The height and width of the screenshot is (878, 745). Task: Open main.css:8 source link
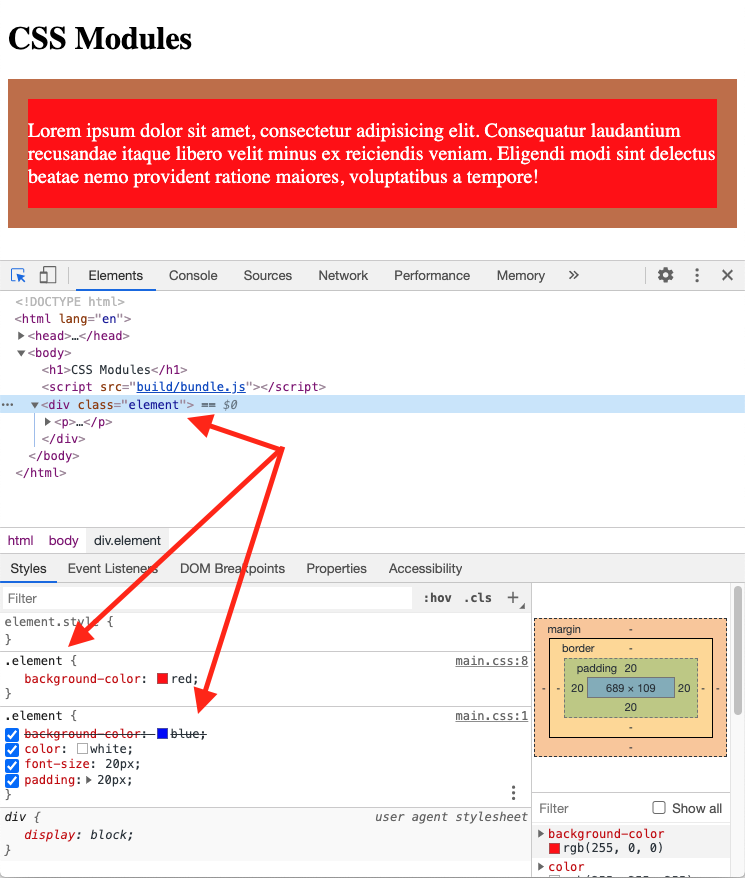coord(491,661)
